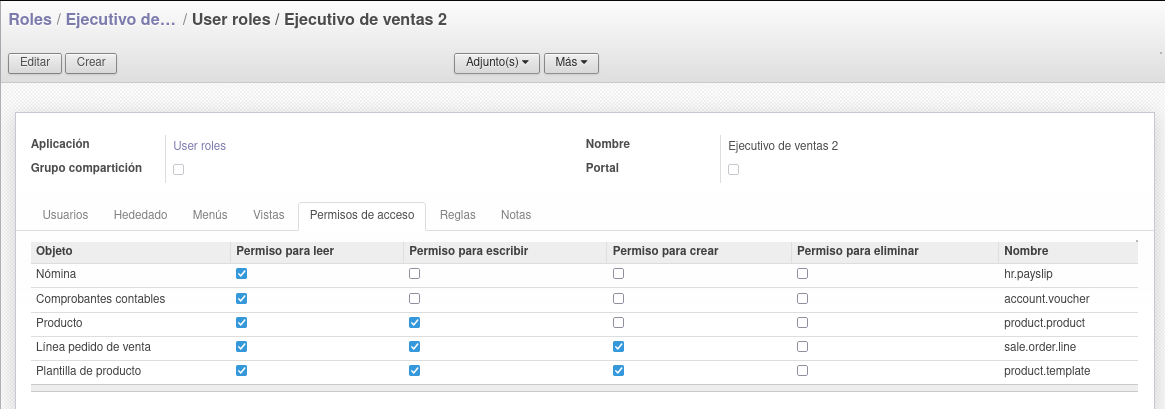Go to Roles breadcrumb link
The width and height of the screenshot is (1165, 409).
[30, 19]
